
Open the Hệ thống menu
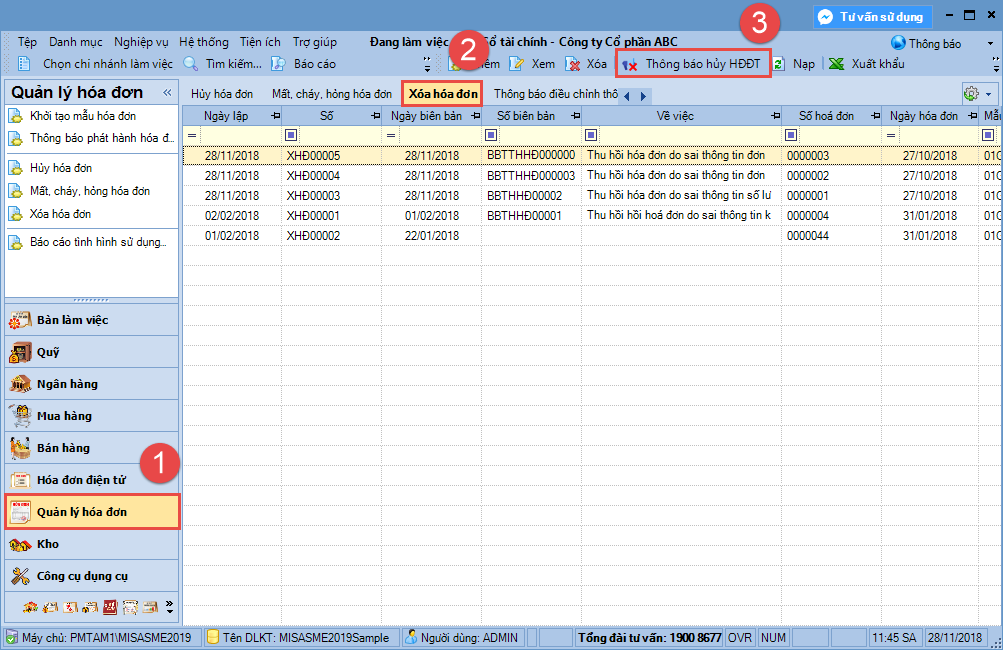(203, 42)
